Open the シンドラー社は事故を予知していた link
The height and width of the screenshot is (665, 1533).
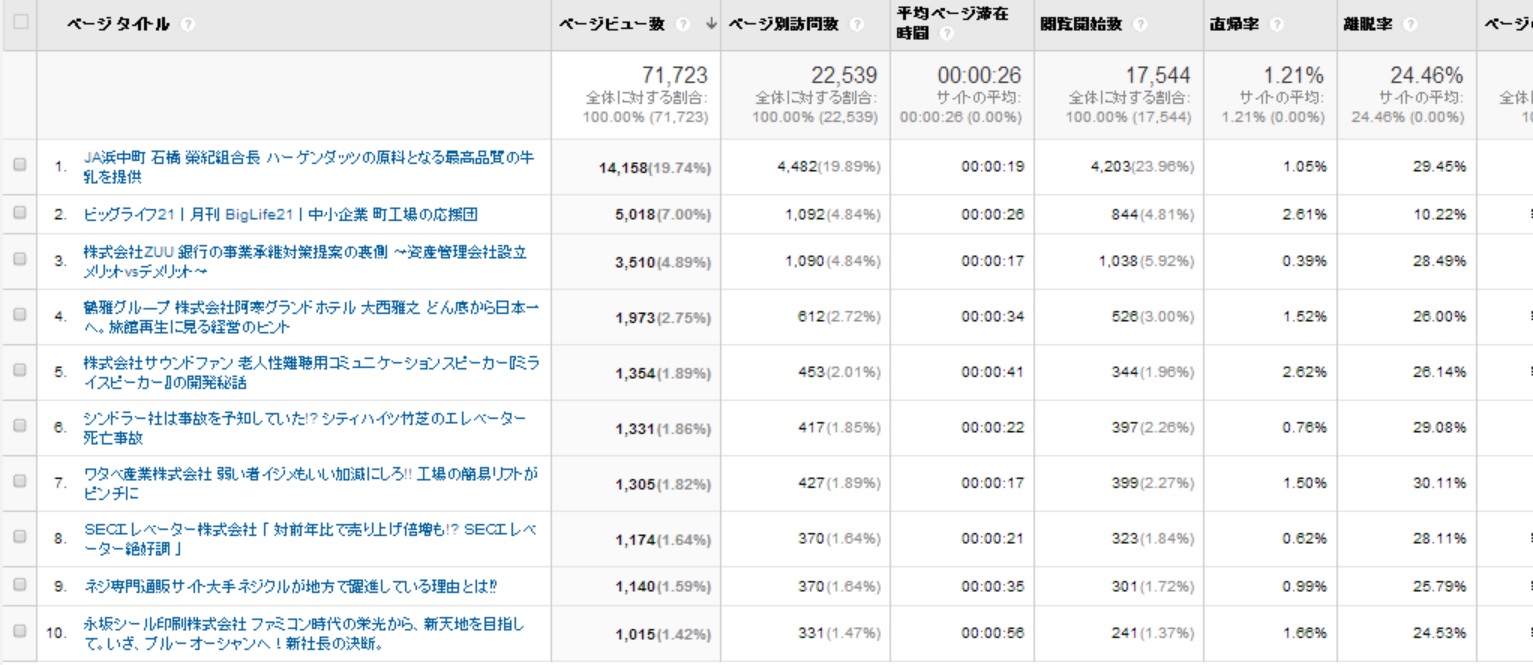(305, 427)
